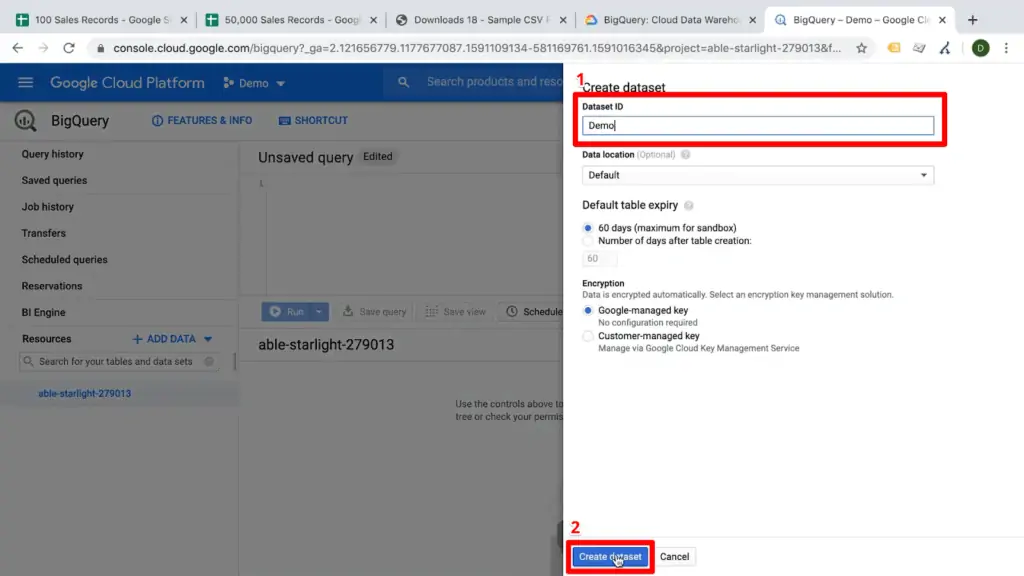Open the Demo project picker dropdown
The image size is (1024, 576).
point(254,82)
